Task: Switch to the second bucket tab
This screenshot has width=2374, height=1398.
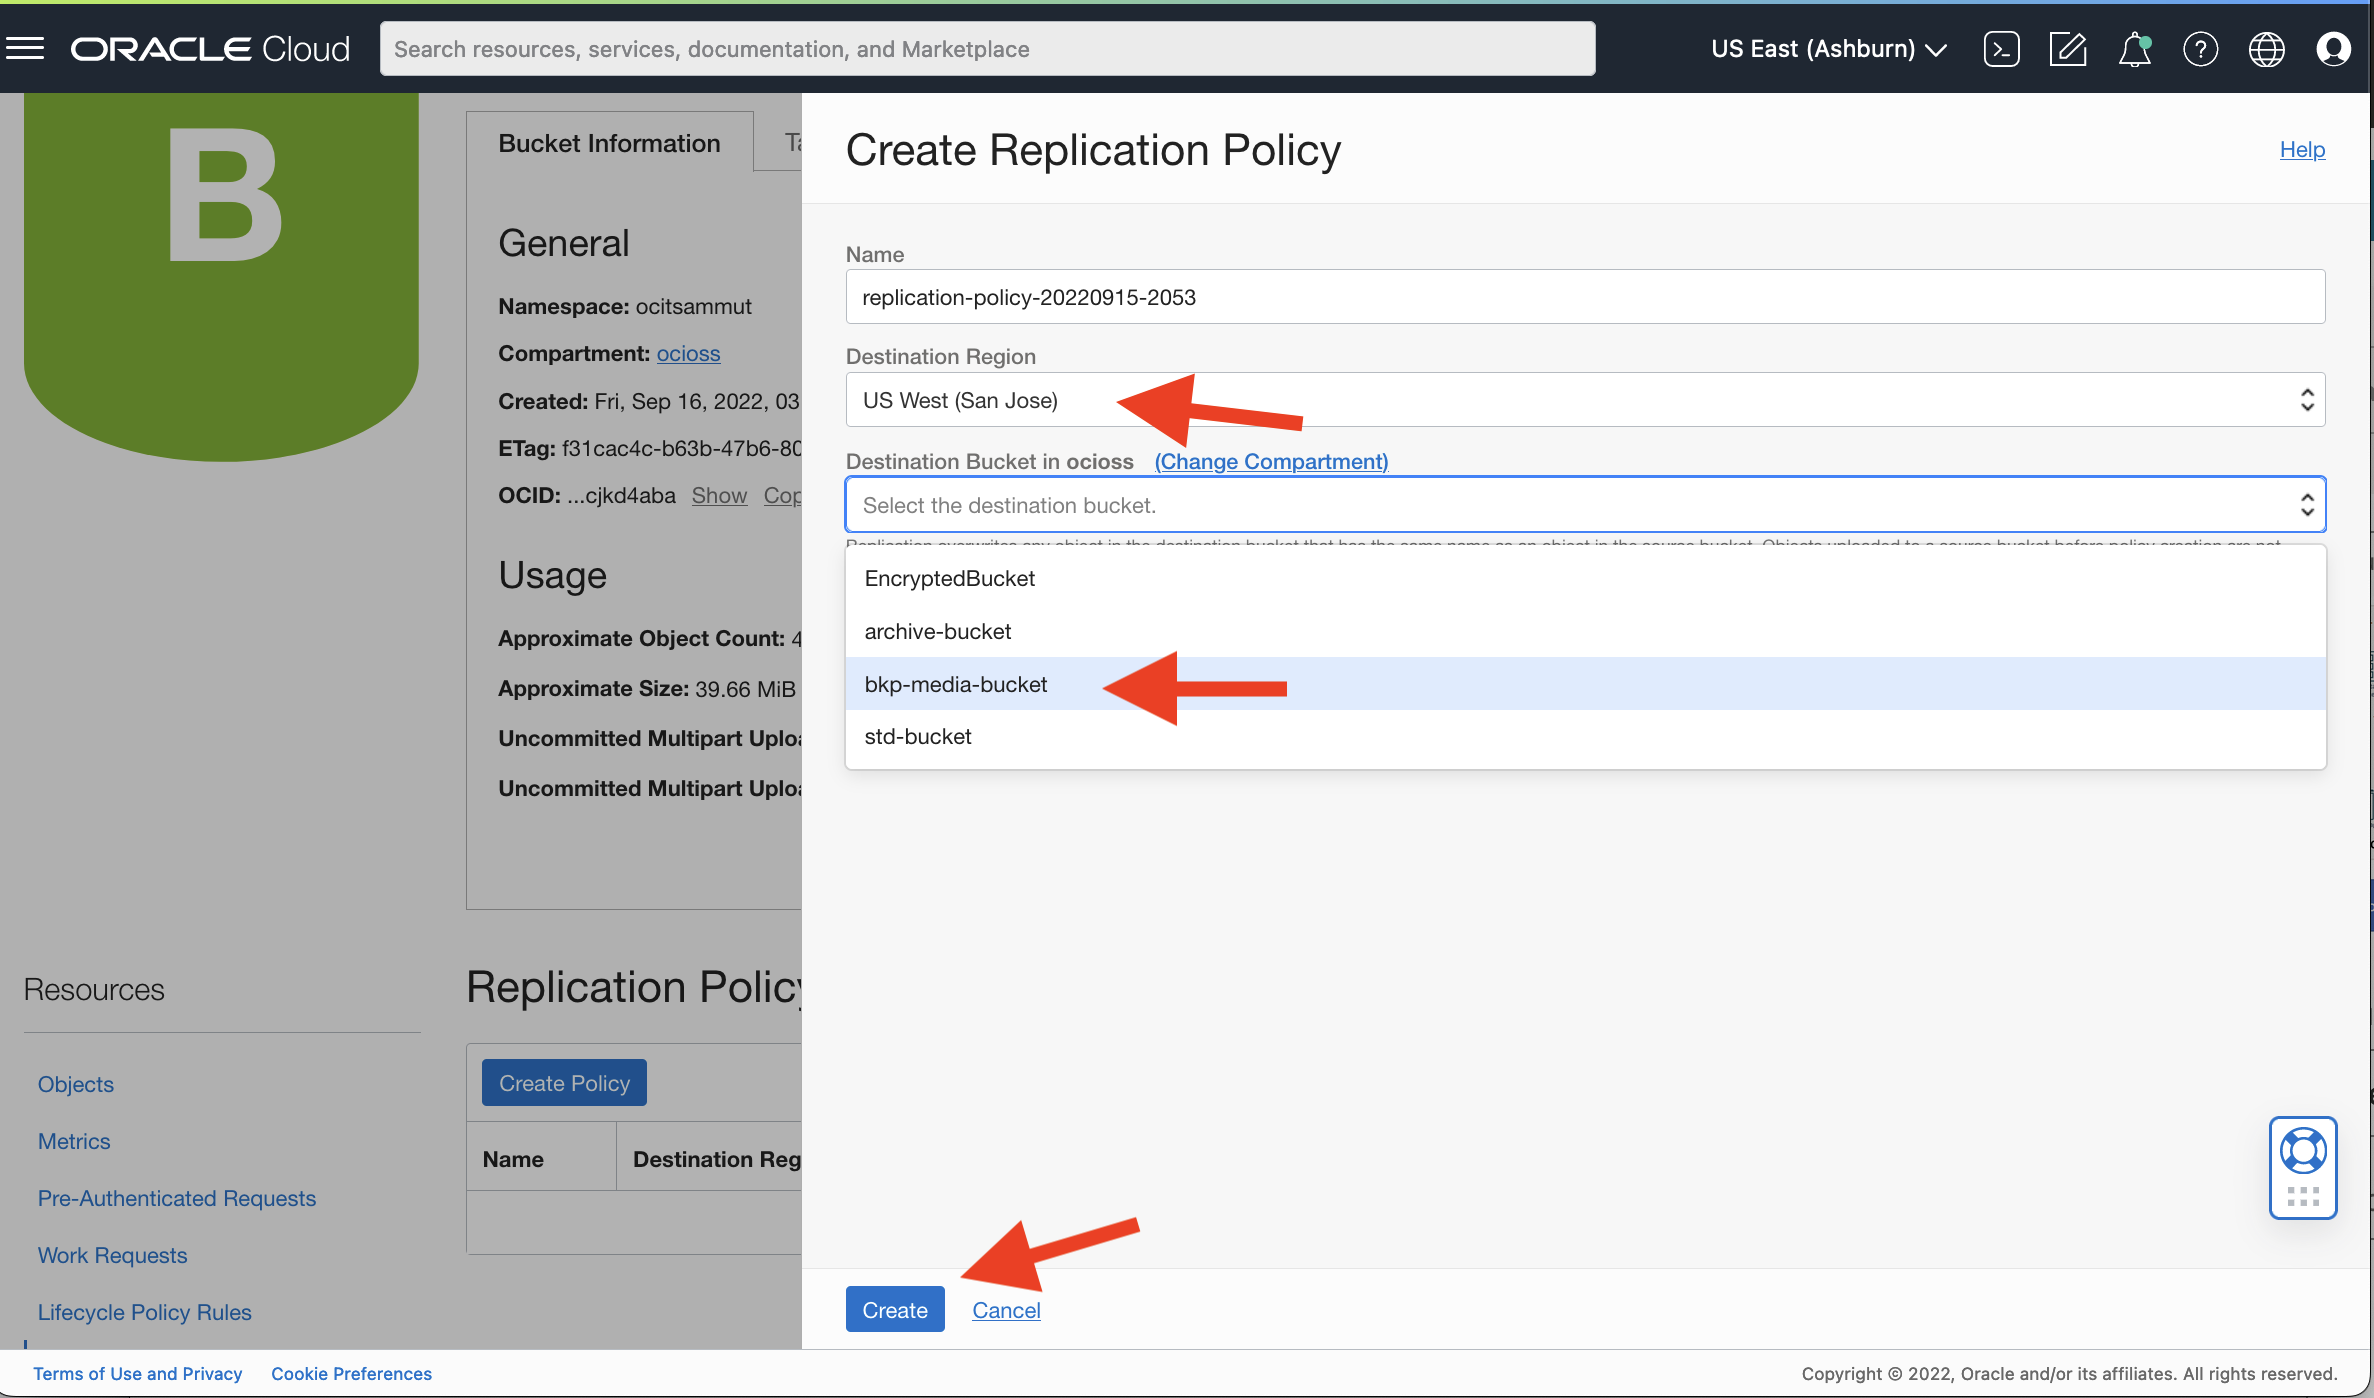Action: point(799,143)
